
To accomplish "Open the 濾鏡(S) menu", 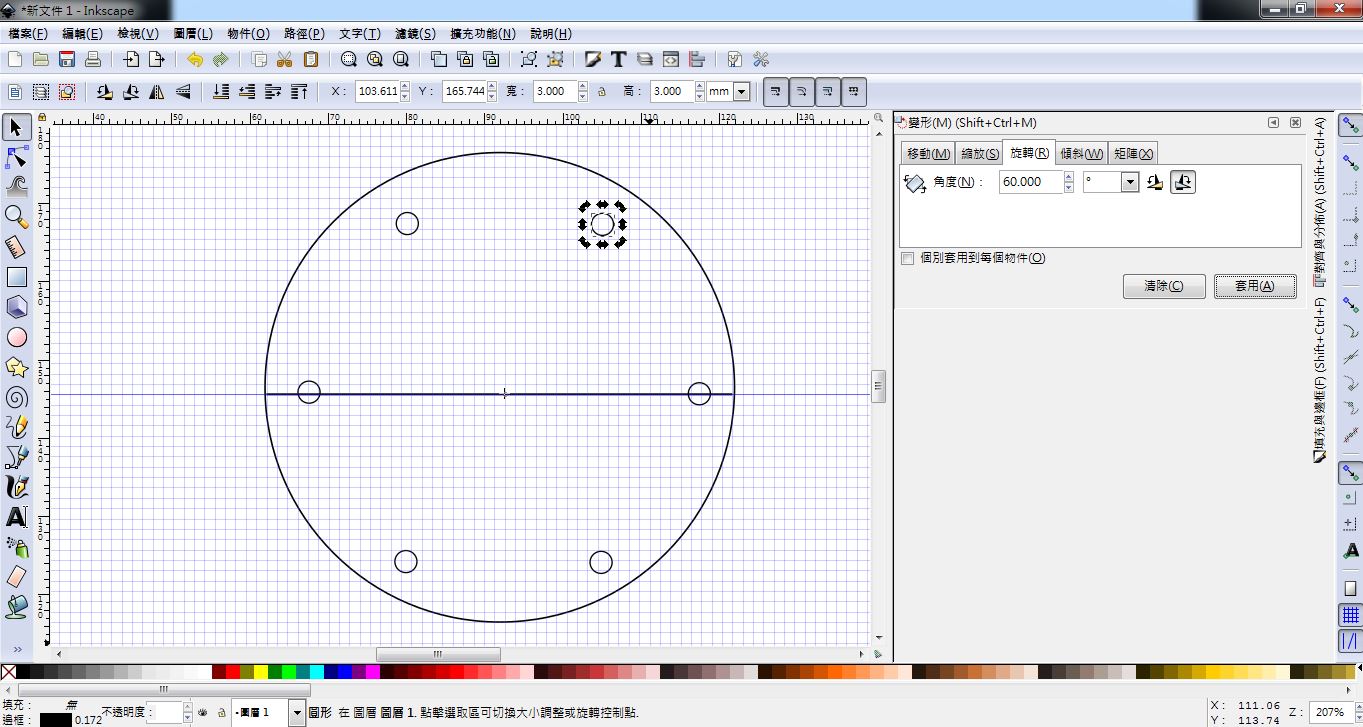I will click(413, 33).
